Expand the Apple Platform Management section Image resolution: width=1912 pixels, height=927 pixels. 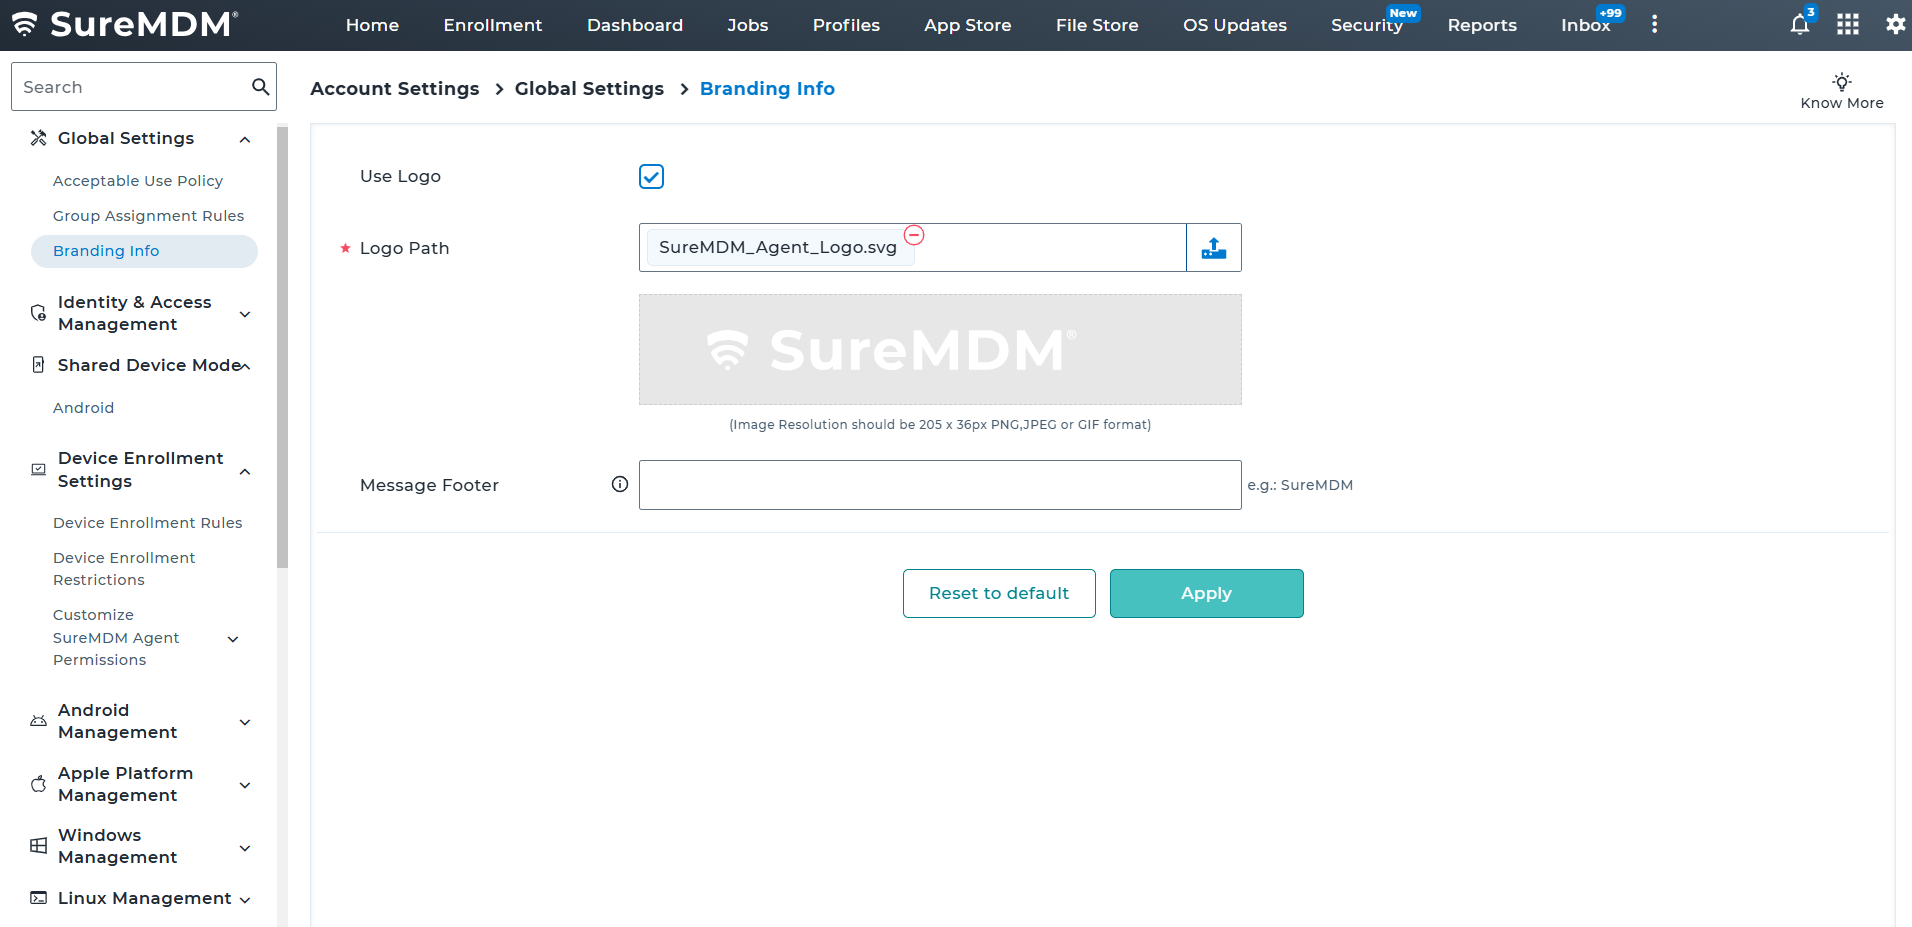pyautogui.click(x=245, y=785)
